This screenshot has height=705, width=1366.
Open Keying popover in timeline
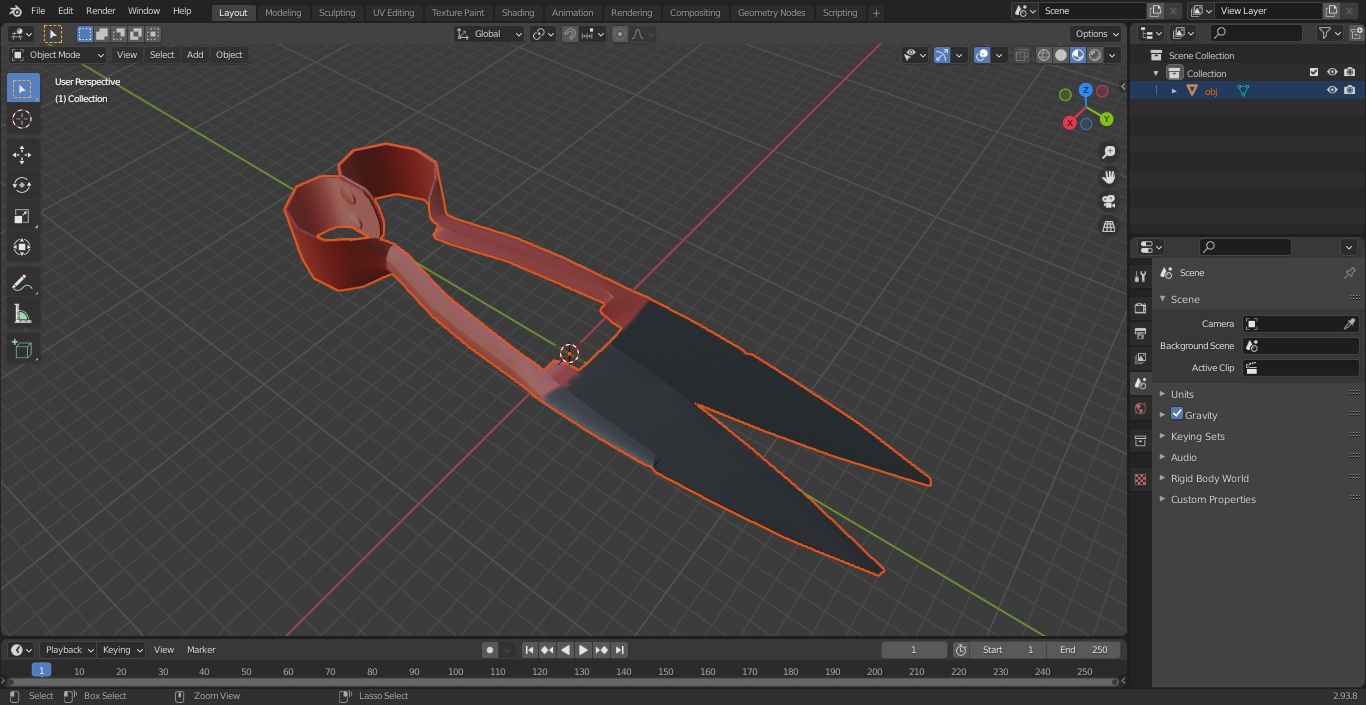(122, 650)
